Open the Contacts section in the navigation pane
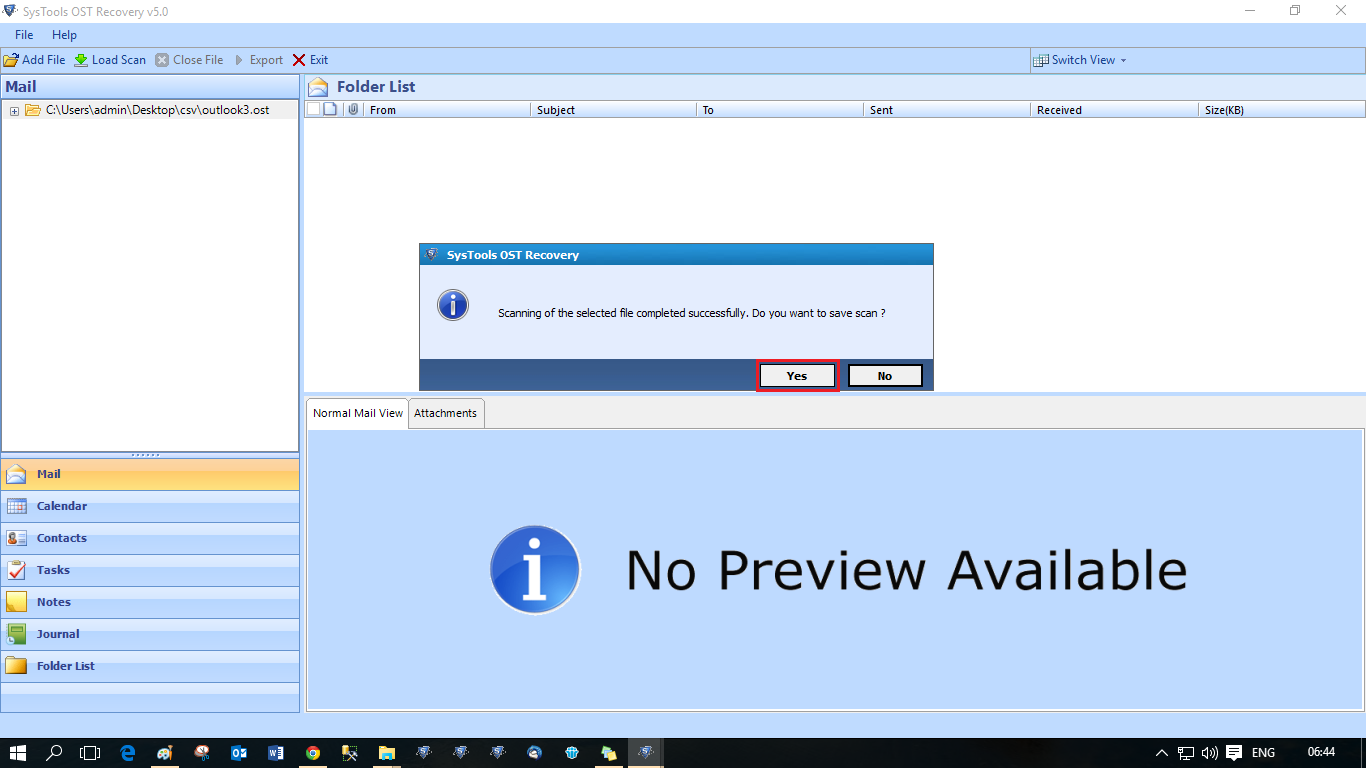The height and width of the screenshot is (768, 1366). (x=150, y=538)
